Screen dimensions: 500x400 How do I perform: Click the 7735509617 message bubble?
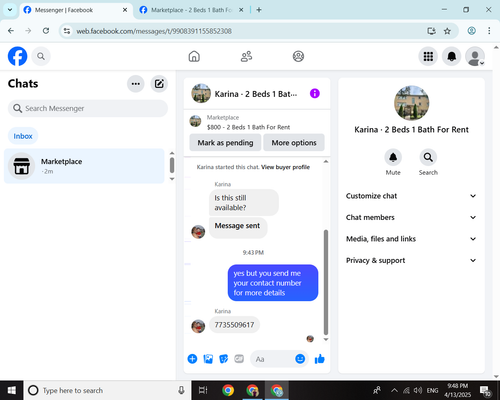tap(234, 325)
